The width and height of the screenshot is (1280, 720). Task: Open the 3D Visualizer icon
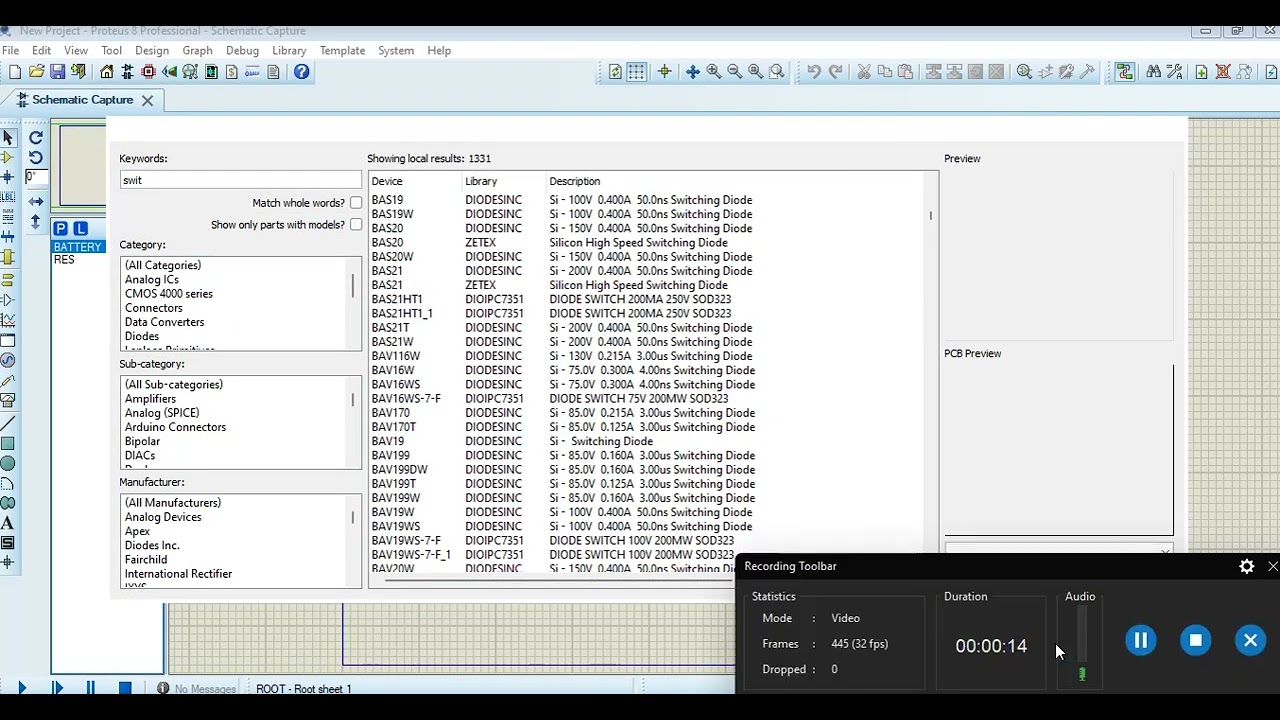point(169,72)
